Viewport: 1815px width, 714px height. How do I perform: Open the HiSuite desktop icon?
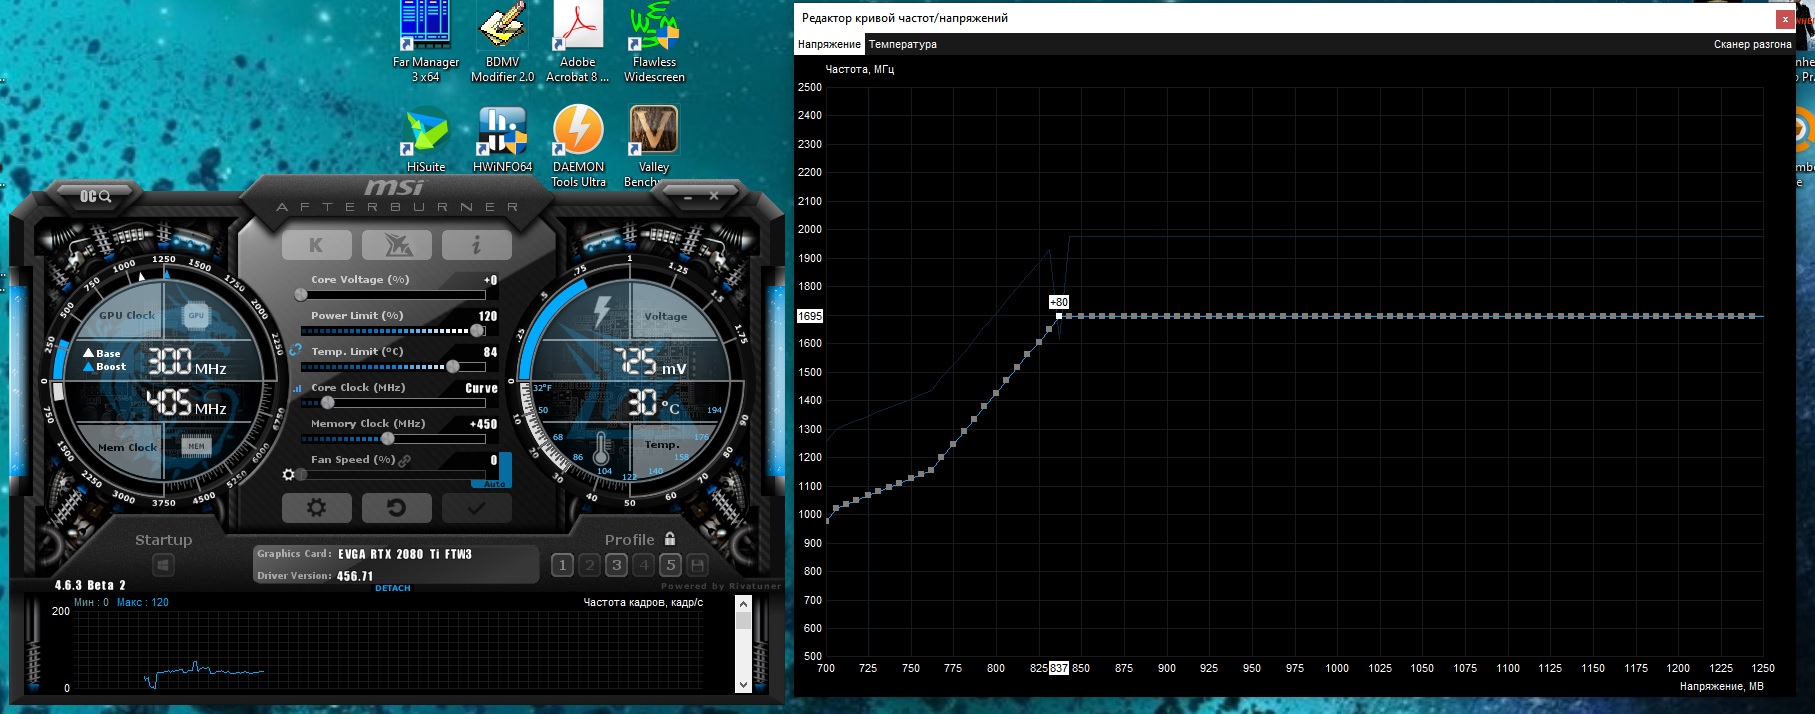coord(426,140)
